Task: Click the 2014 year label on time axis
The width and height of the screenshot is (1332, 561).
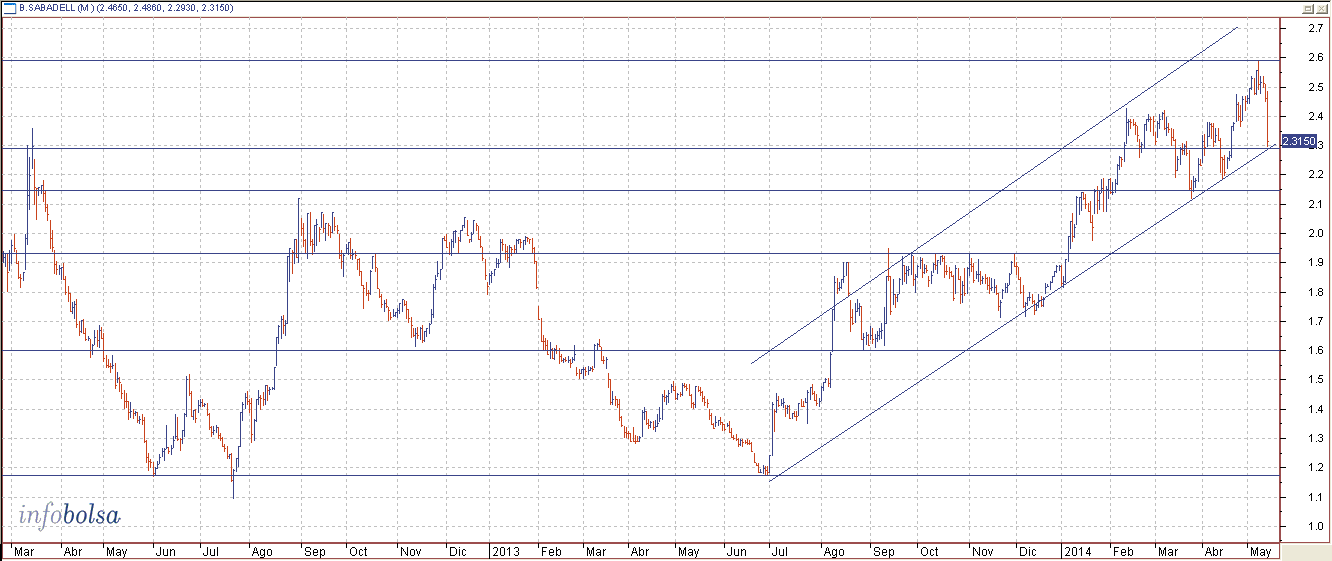Action: pyautogui.click(x=1077, y=551)
